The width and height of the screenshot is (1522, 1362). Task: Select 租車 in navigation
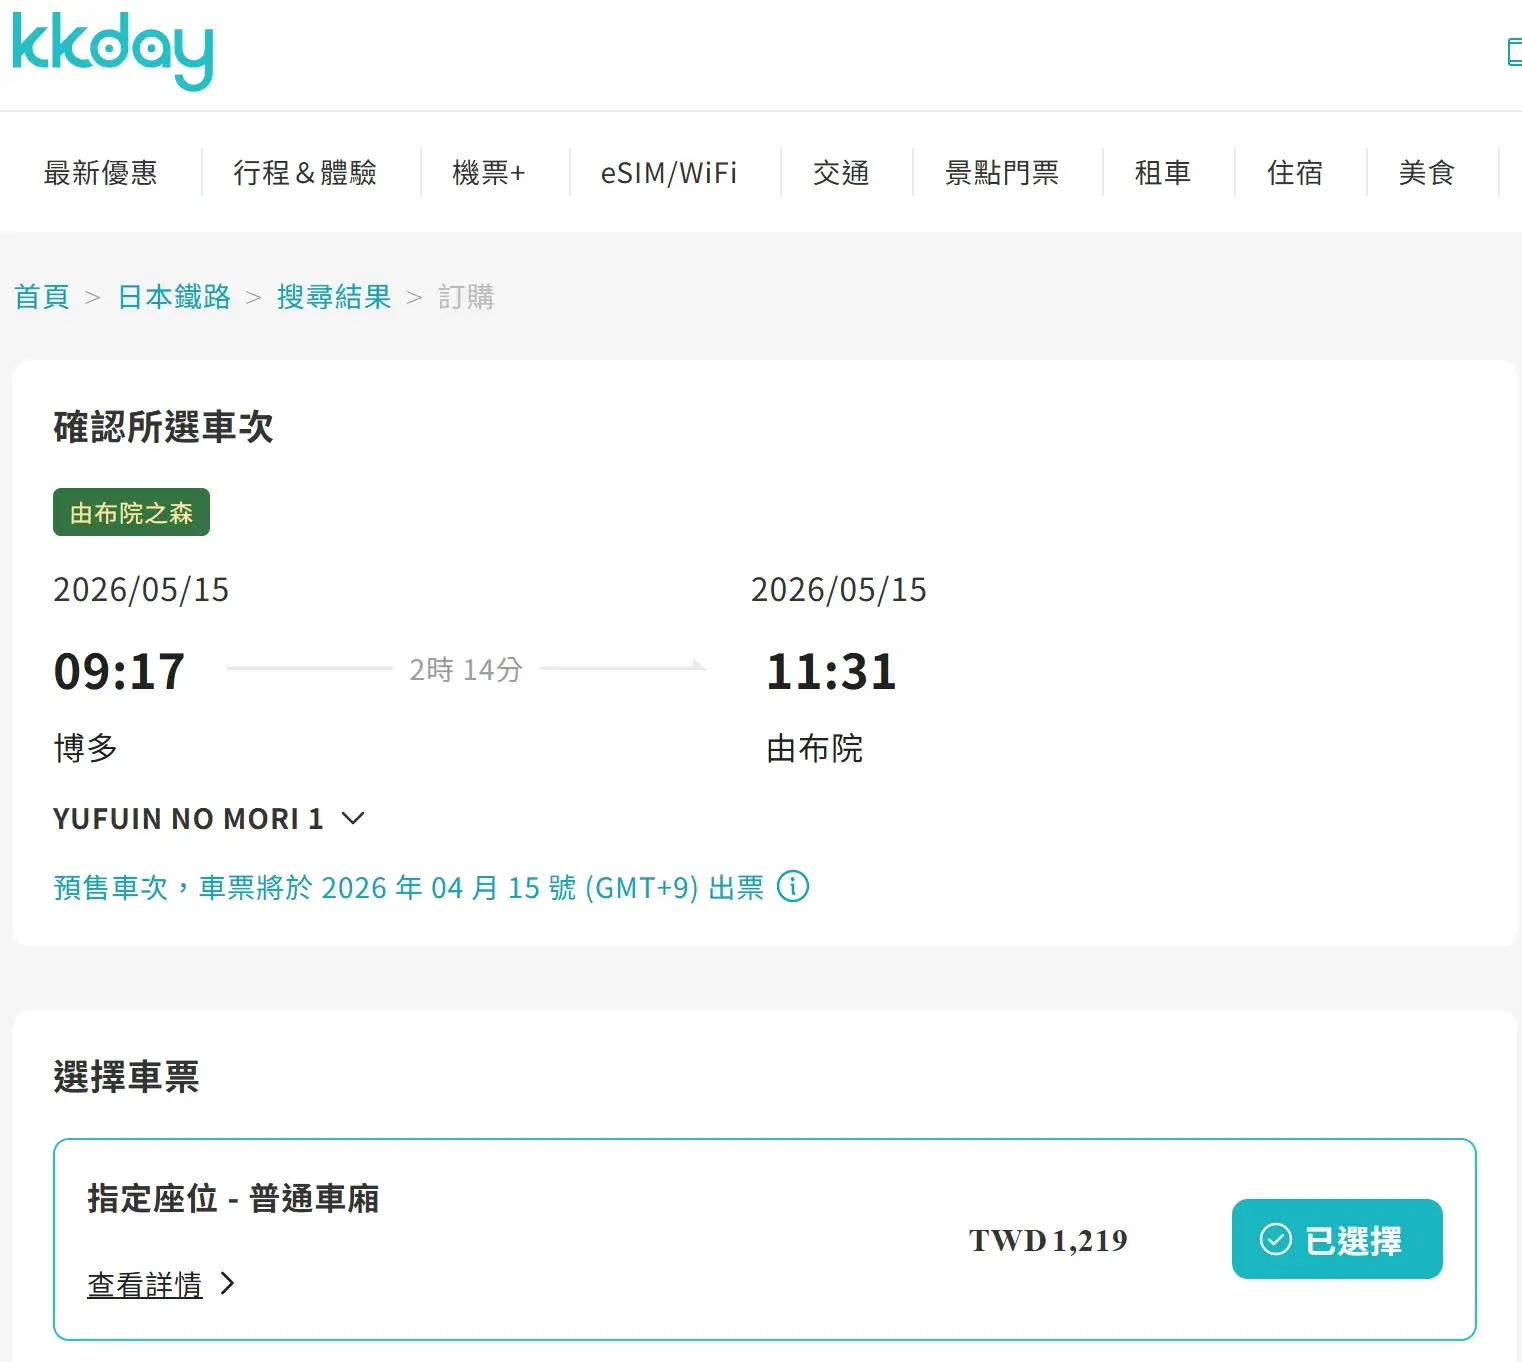(1163, 173)
